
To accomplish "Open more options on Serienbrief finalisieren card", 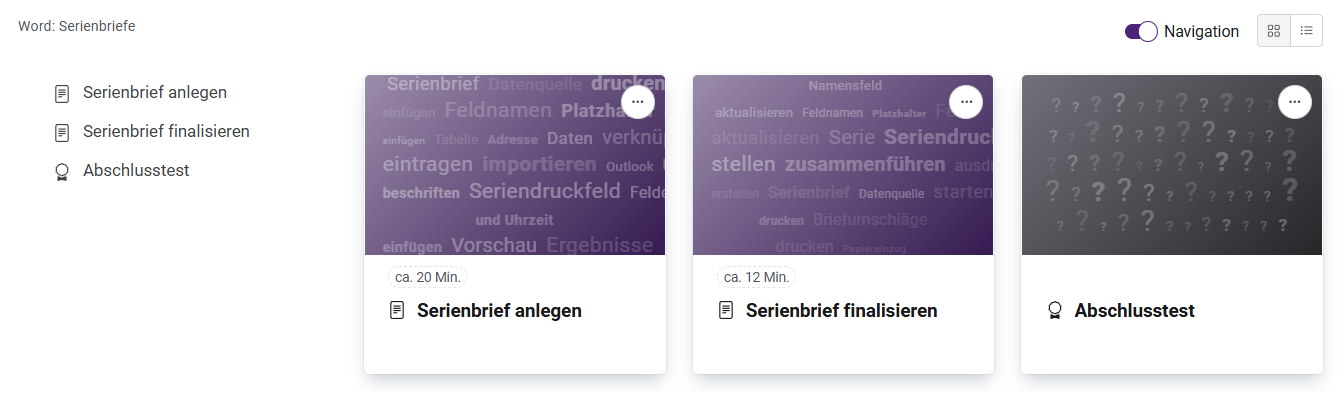I will click(x=966, y=102).
